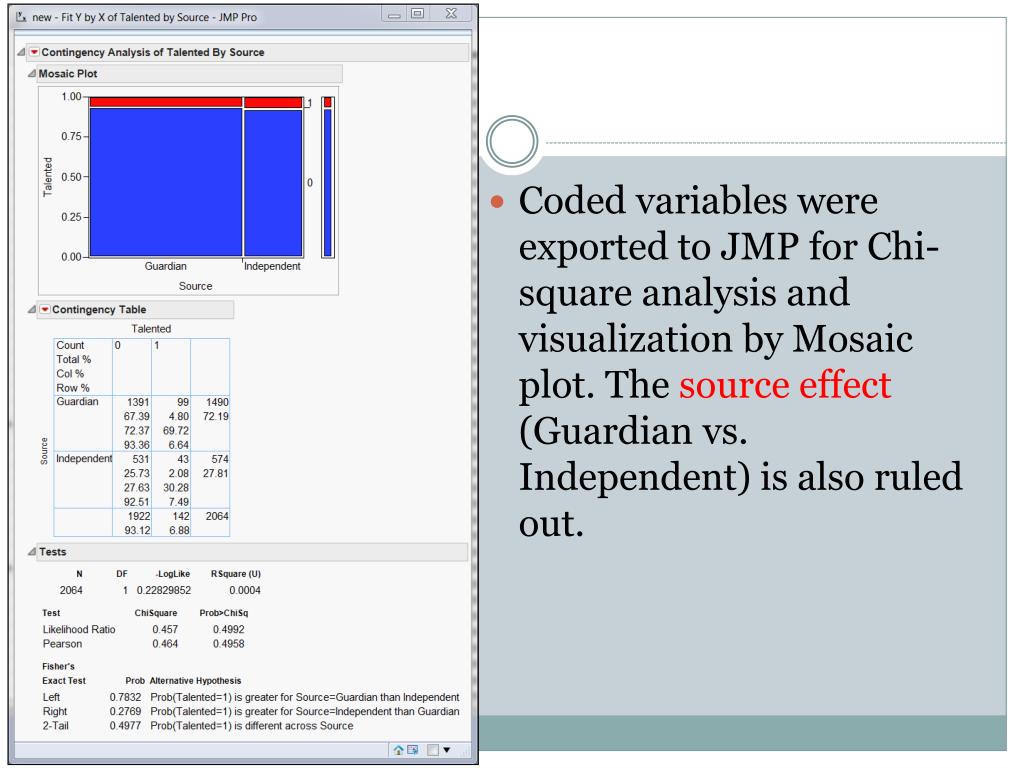The height and width of the screenshot is (768, 1024).
Task: Select the blue Independent mosaic cell
Action: (x=273, y=184)
